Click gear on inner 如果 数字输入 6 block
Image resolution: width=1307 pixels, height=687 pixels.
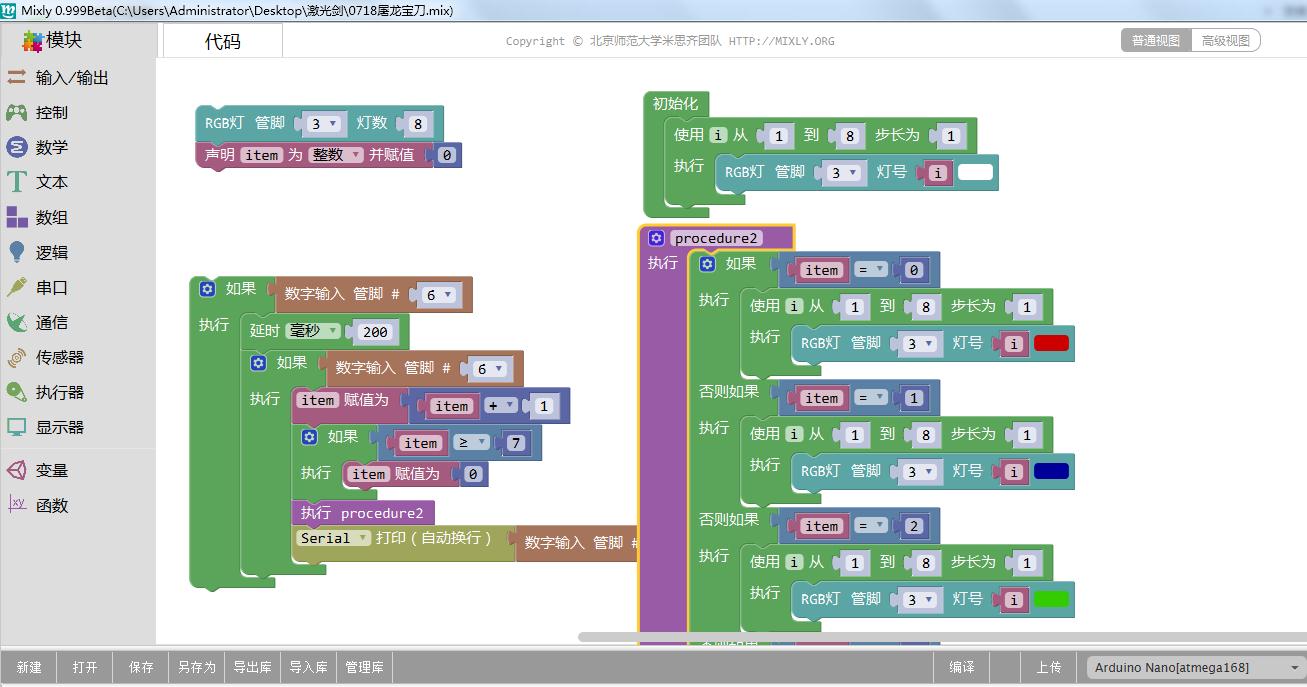click(258, 363)
